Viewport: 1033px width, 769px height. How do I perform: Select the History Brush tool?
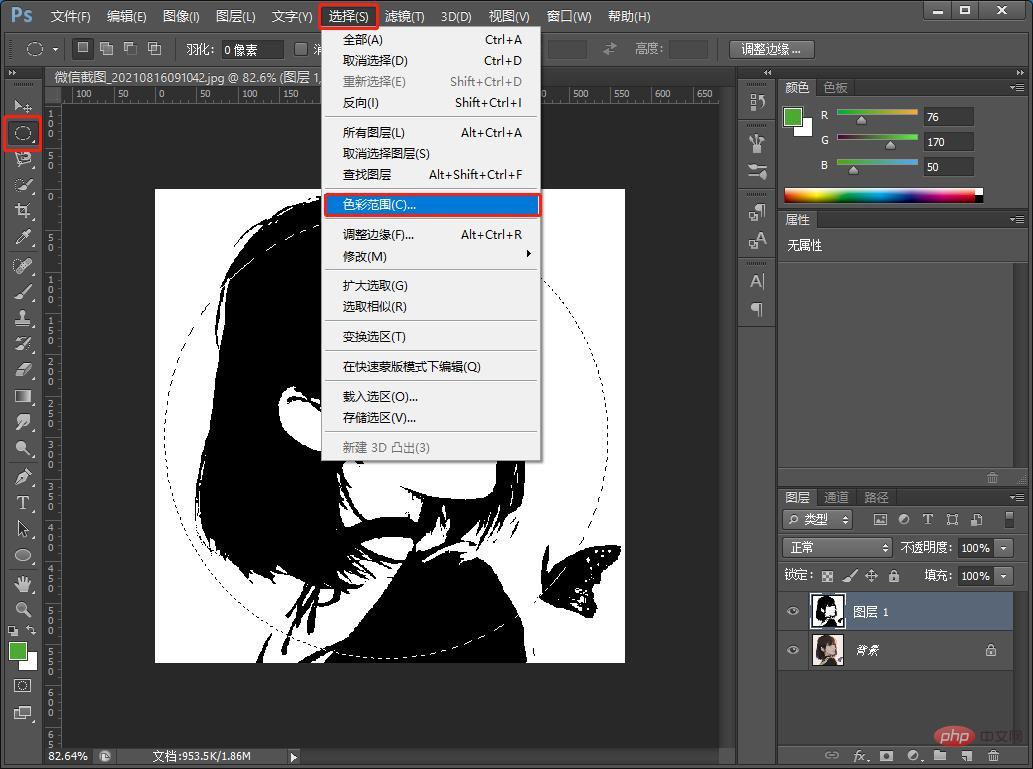(22, 343)
